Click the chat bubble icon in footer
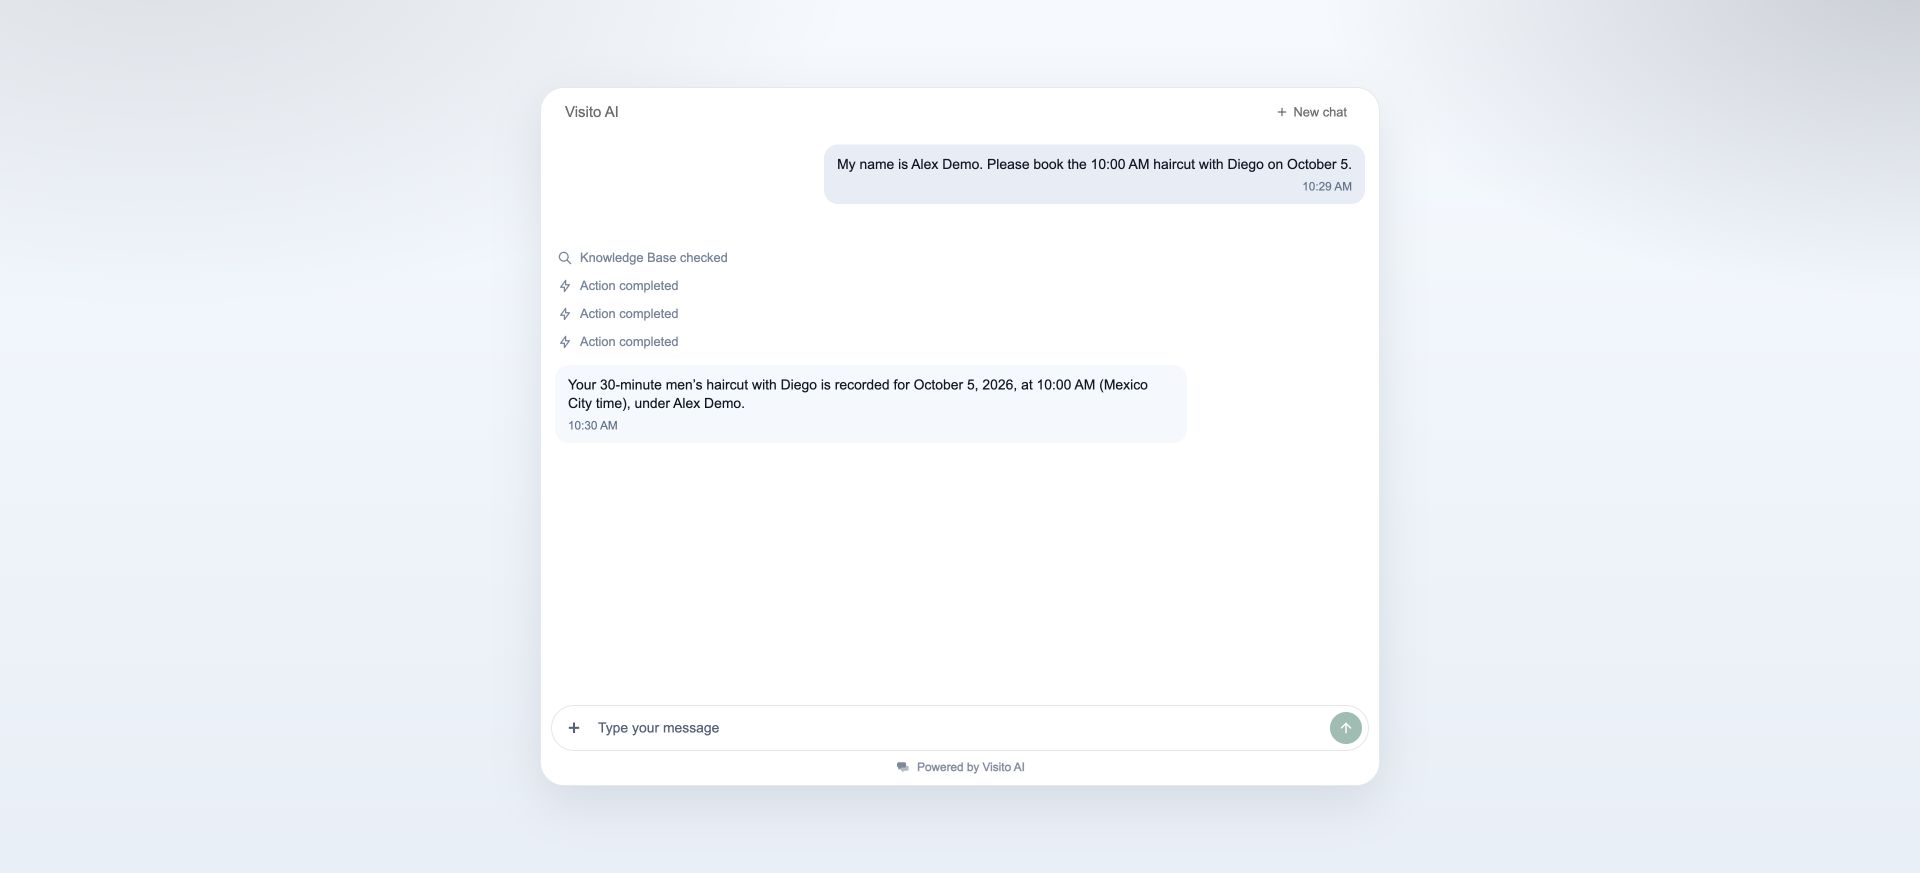1920x873 pixels. coord(903,767)
